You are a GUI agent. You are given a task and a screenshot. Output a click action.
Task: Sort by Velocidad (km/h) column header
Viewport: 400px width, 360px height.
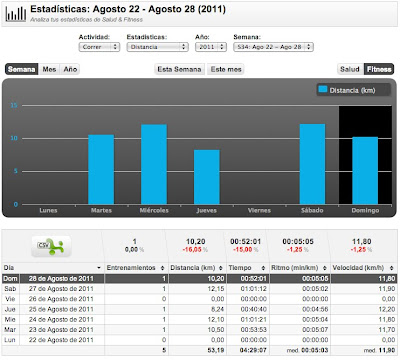pyautogui.click(x=363, y=268)
